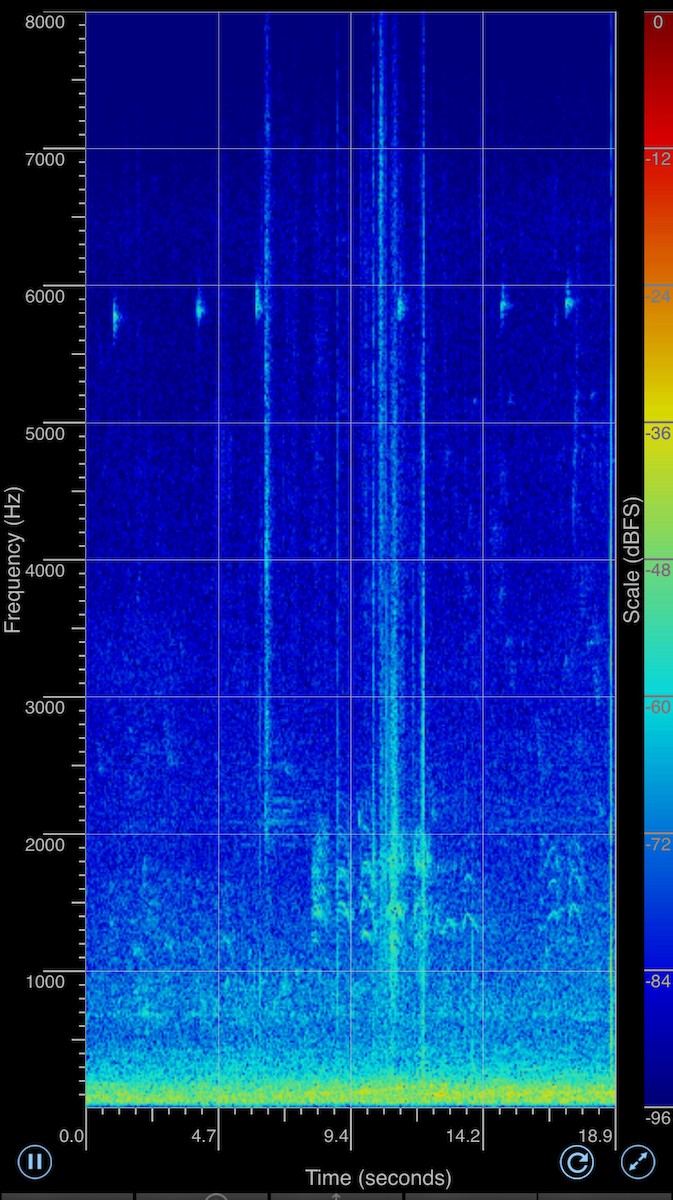Viewport: 673px width, 1200px height.
Task: Tap the 4.7 seconds time label
Action: coord(204,1136)
